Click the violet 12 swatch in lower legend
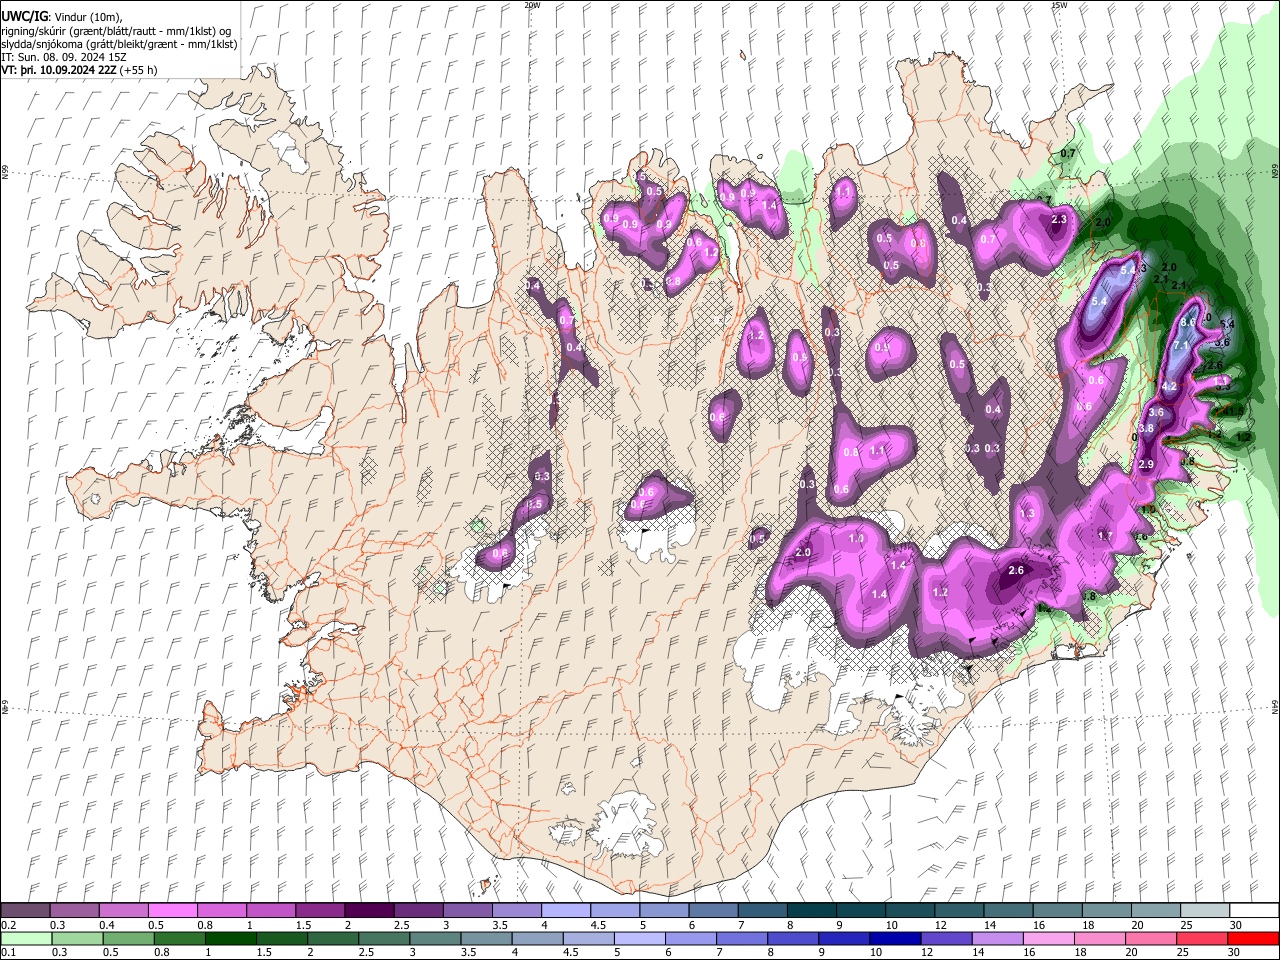This screenshot has width=1280, height=960. pyautogui.click(x=946, y=938)
